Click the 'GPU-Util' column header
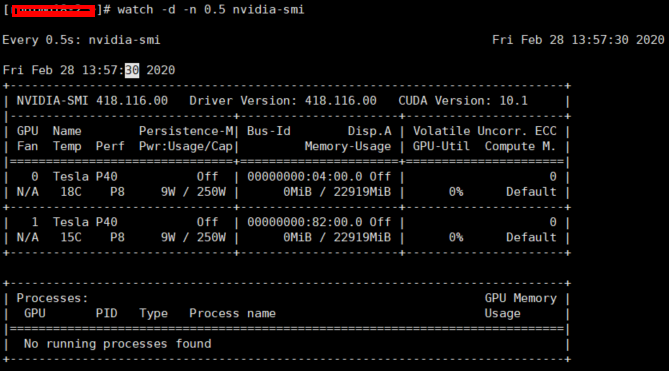669x371 pixels. (x=441, y=147)
